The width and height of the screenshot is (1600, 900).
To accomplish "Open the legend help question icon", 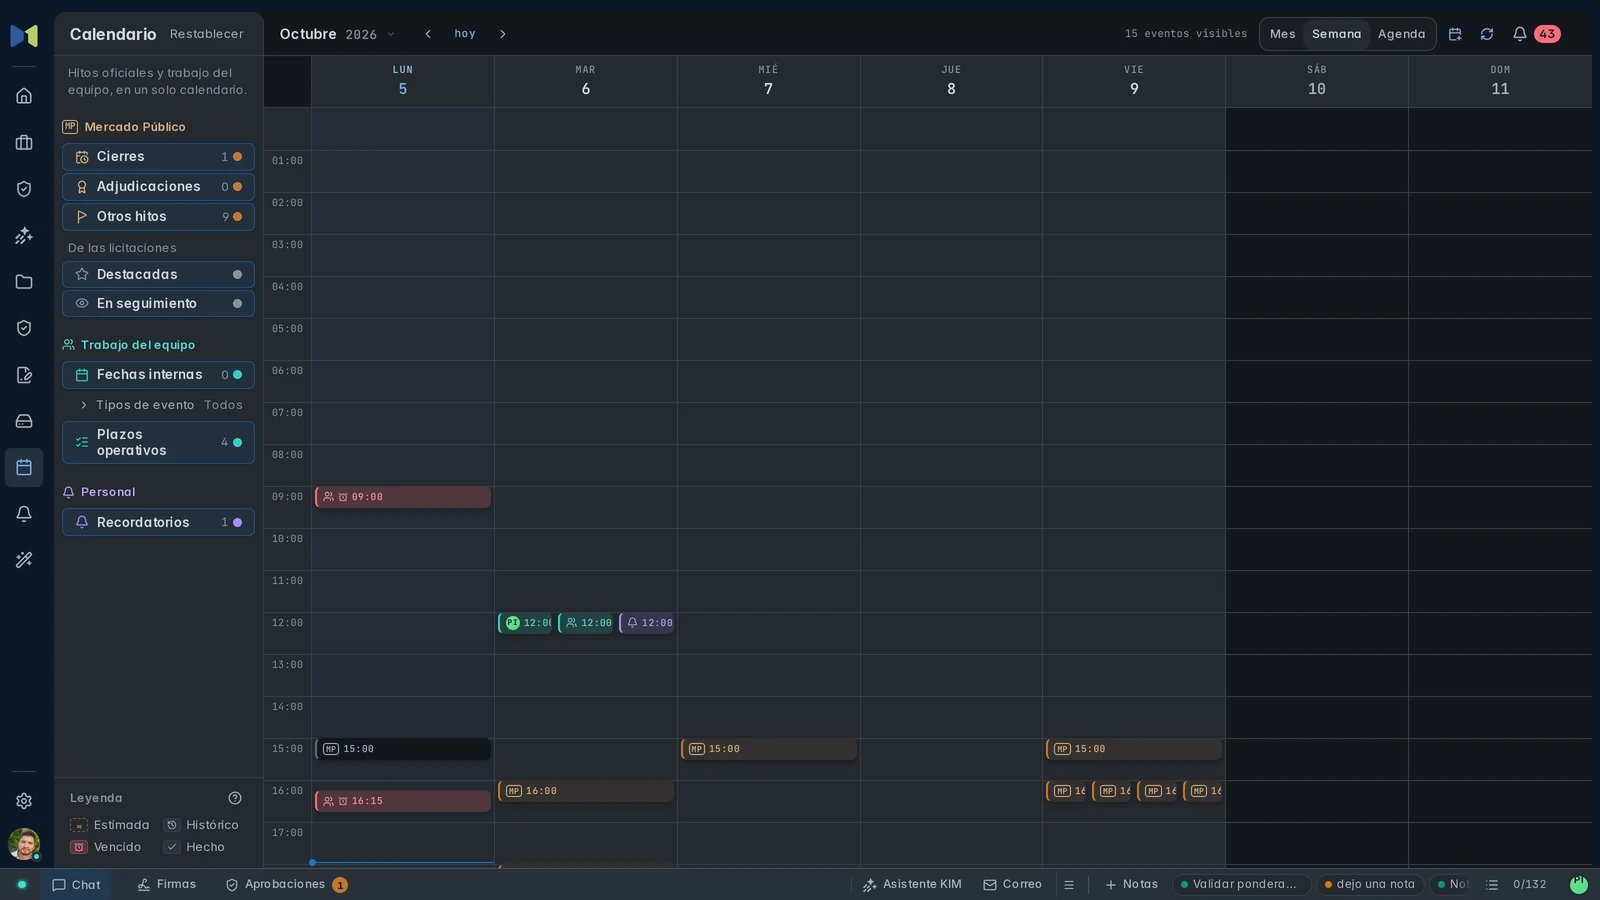I will 235,798.
